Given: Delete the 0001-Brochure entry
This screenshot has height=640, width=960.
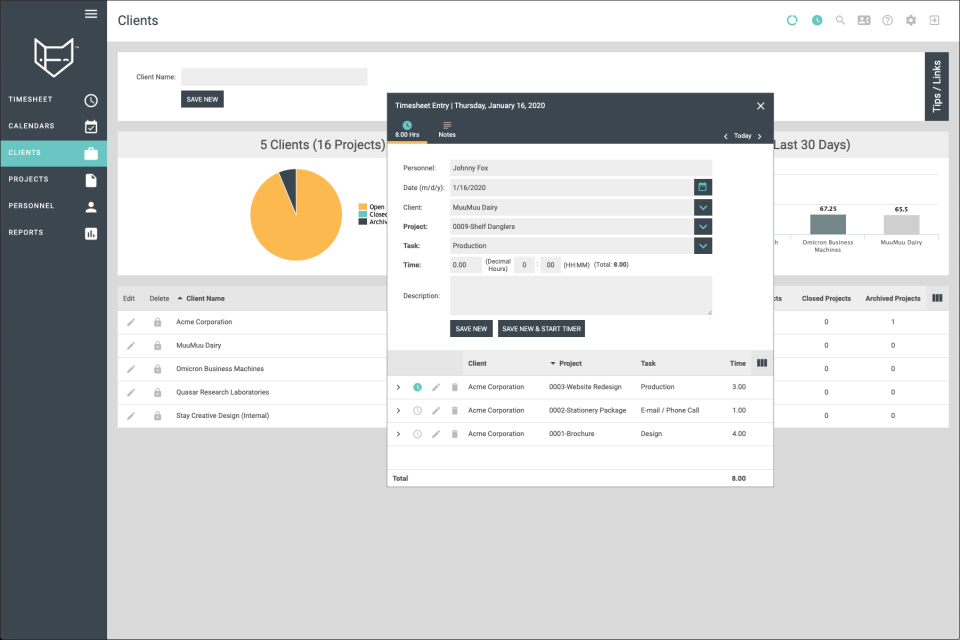Looking at the screenshot, I should (x=454, y=434).
